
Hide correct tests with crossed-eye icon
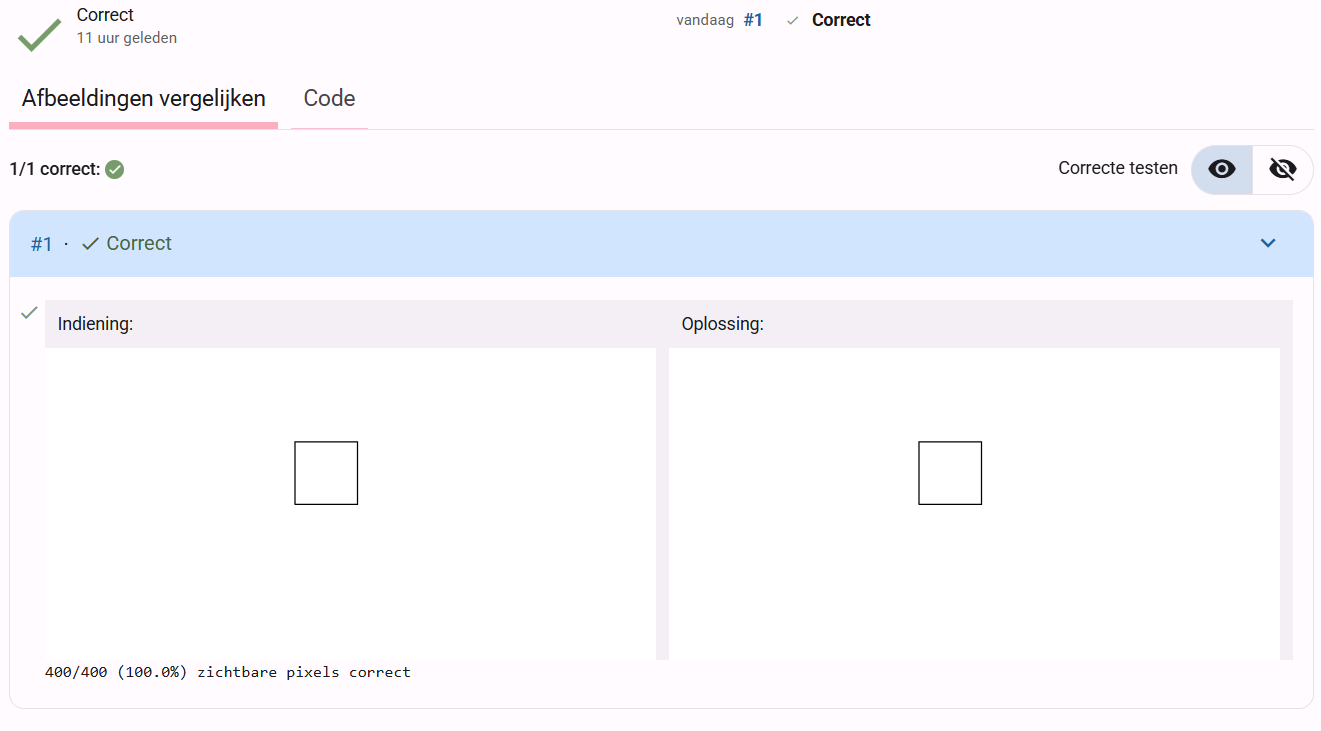1282,169
